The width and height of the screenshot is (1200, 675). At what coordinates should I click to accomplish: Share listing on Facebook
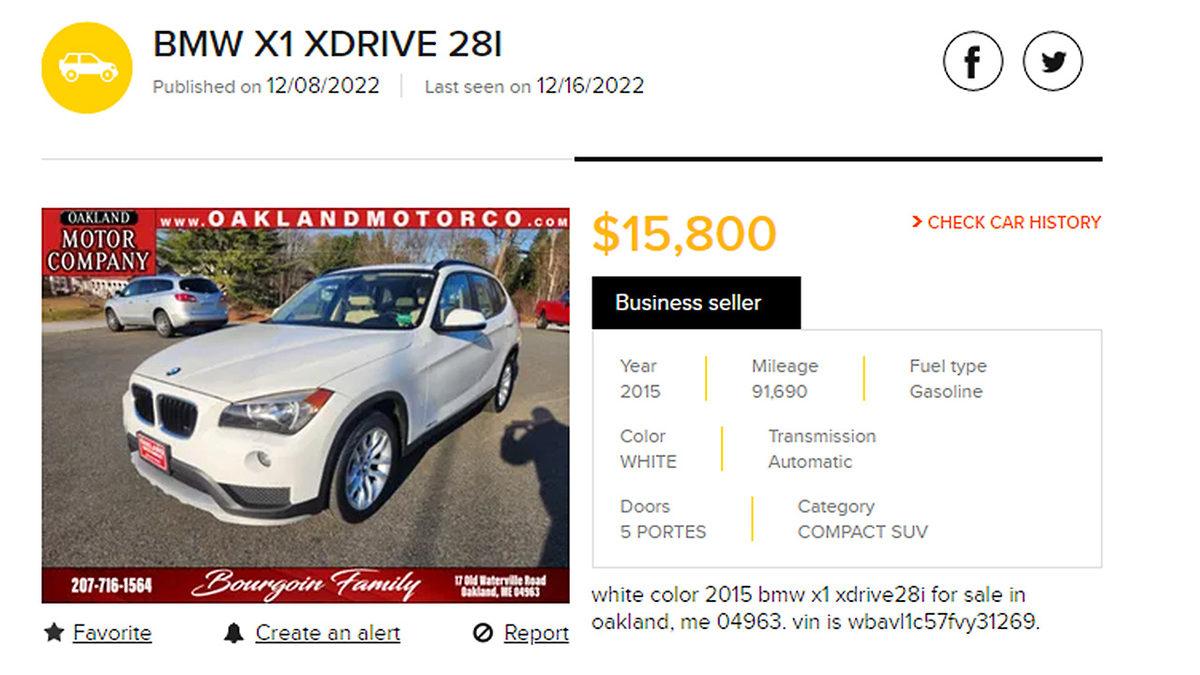pos(973,61)
